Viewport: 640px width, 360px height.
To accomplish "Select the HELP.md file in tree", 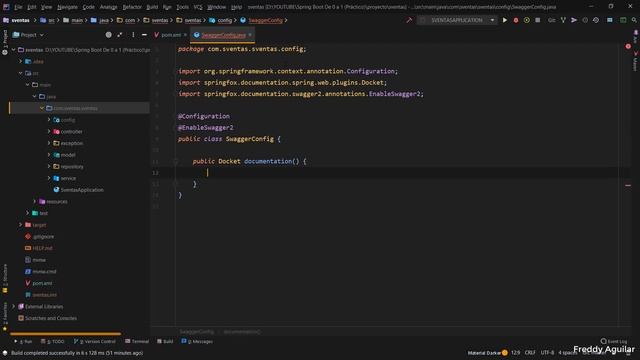I will coord(42,248).
